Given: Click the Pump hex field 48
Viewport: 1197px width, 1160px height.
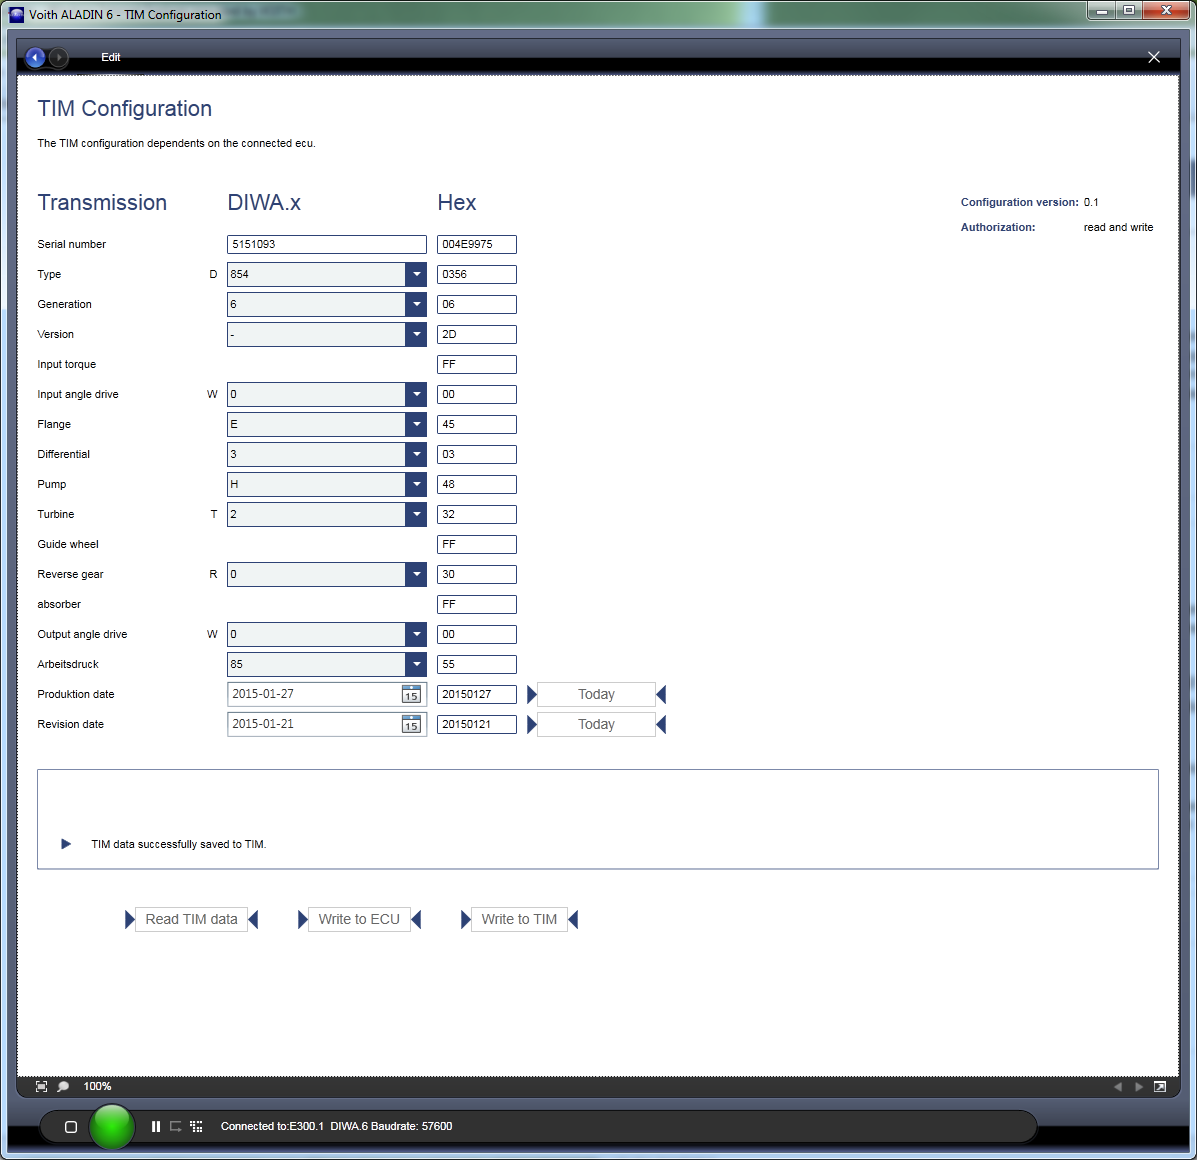Looking at the screenshot, I should 477,485.
